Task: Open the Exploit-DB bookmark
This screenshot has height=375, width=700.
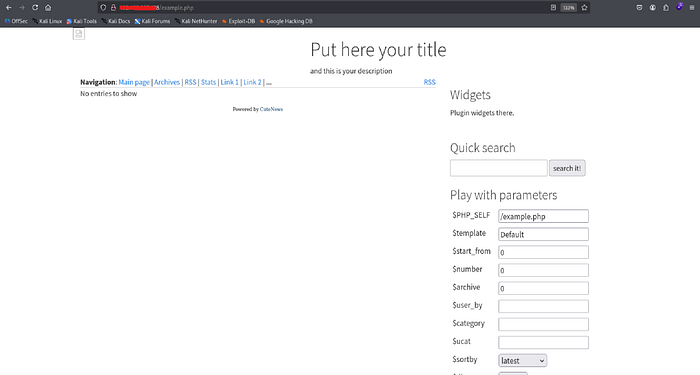Action: (x=238, y=21)
